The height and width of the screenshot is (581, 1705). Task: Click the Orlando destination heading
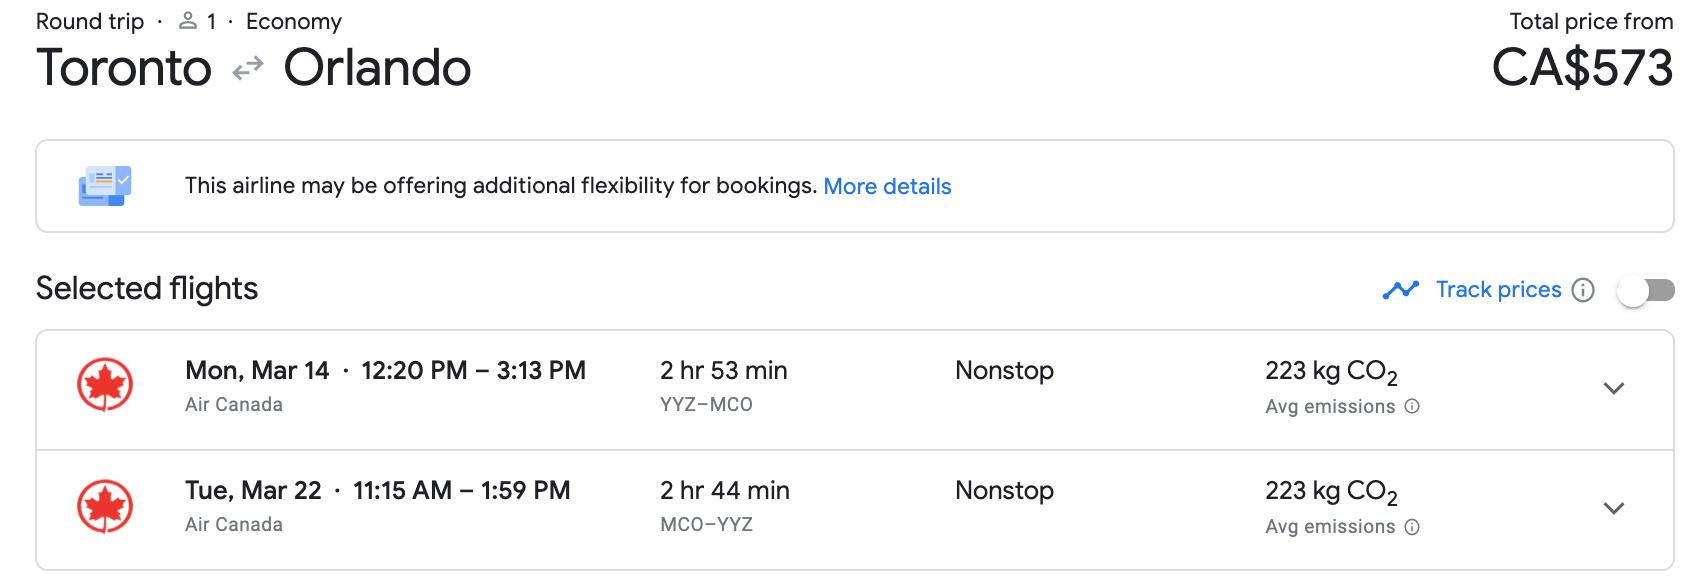(377, 68)
